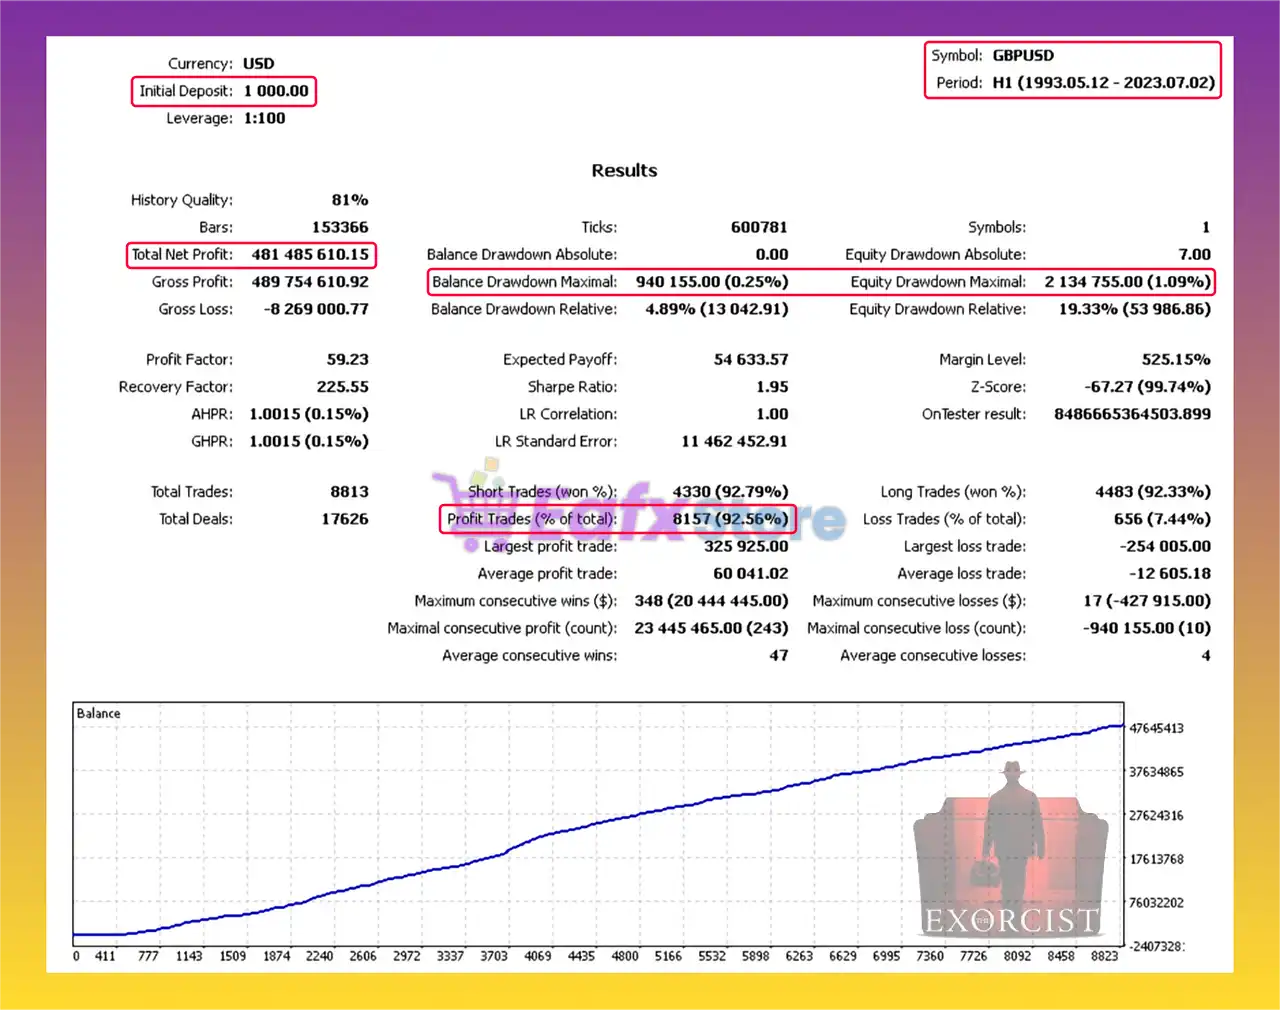Select LR Correlation value 1.00
The height and width of the screenshot is (1010, 1280).
(772, 414)
